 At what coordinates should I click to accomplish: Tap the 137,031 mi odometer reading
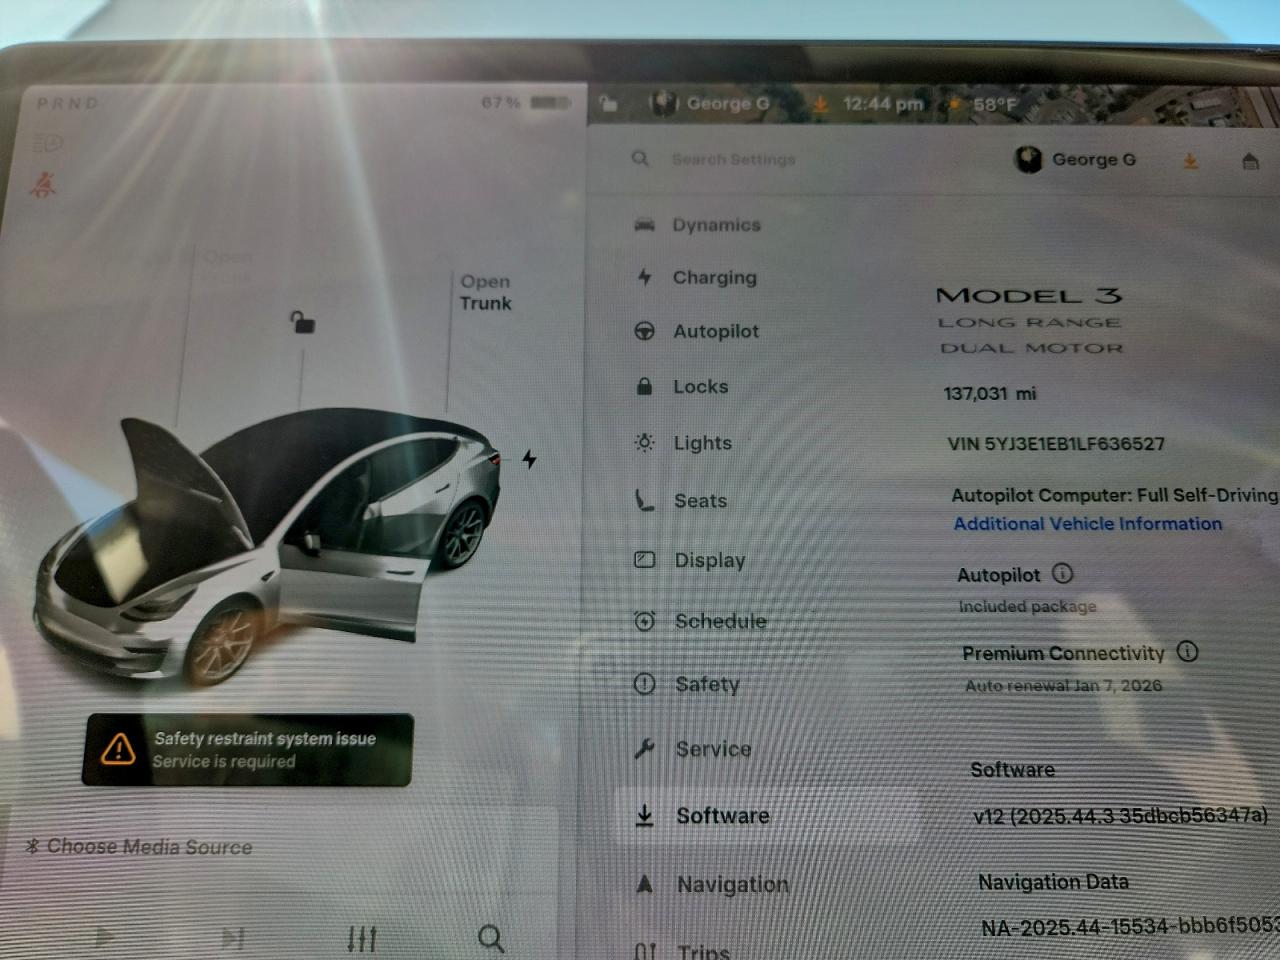990,393
